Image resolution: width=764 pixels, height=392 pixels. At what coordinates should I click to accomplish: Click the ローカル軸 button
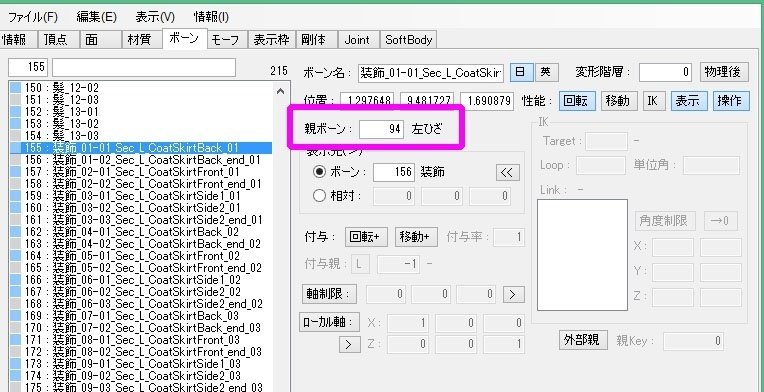point(329,322)
